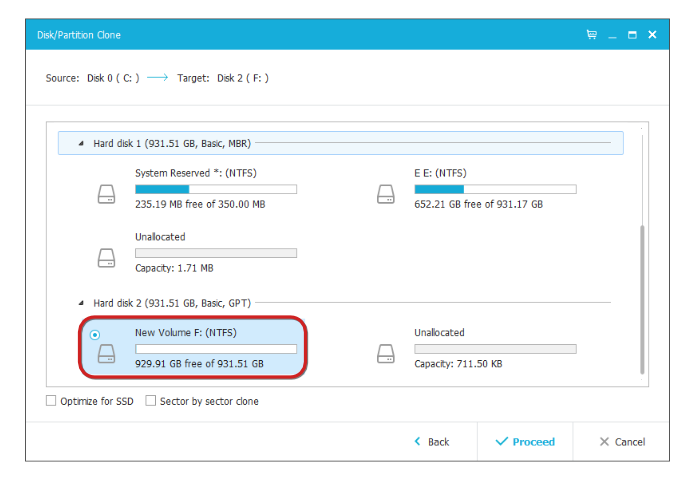This screenshot has width=695, height=480.
Task: Select the New Volume F: radio button
Action: [95, 335]
